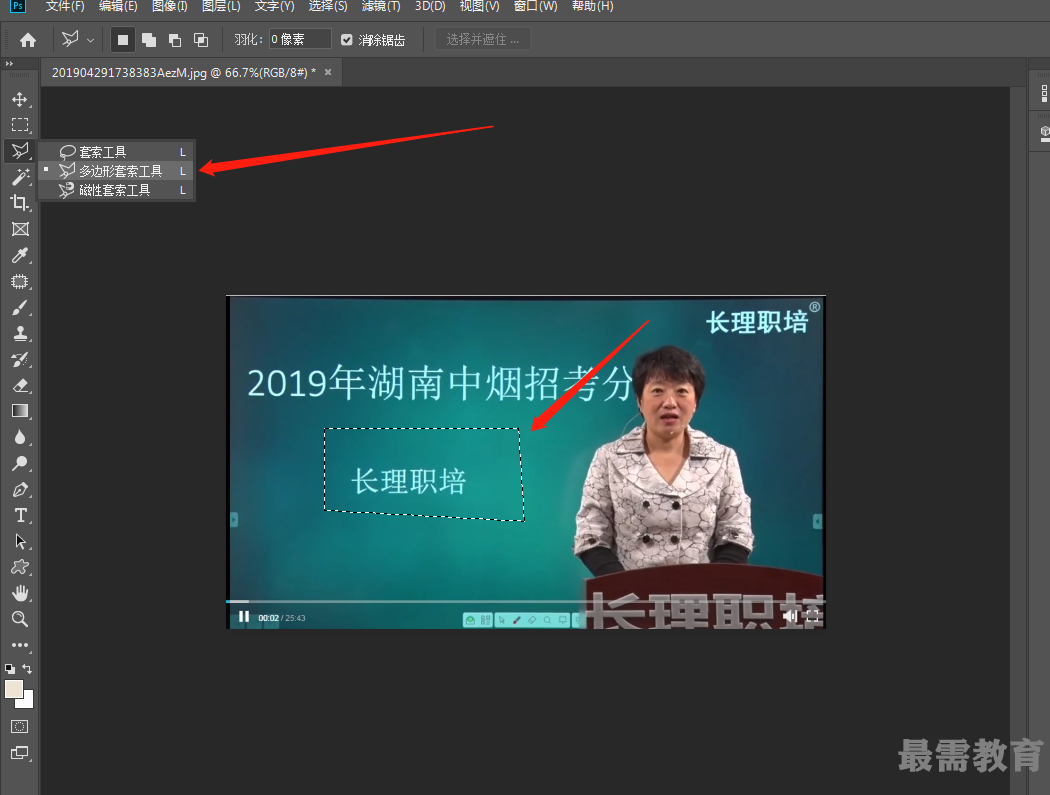Screen dimensions: 1050x795
Task: Open the 图像(I) menu
Action: pyautogui.click(x=170, y=6)
